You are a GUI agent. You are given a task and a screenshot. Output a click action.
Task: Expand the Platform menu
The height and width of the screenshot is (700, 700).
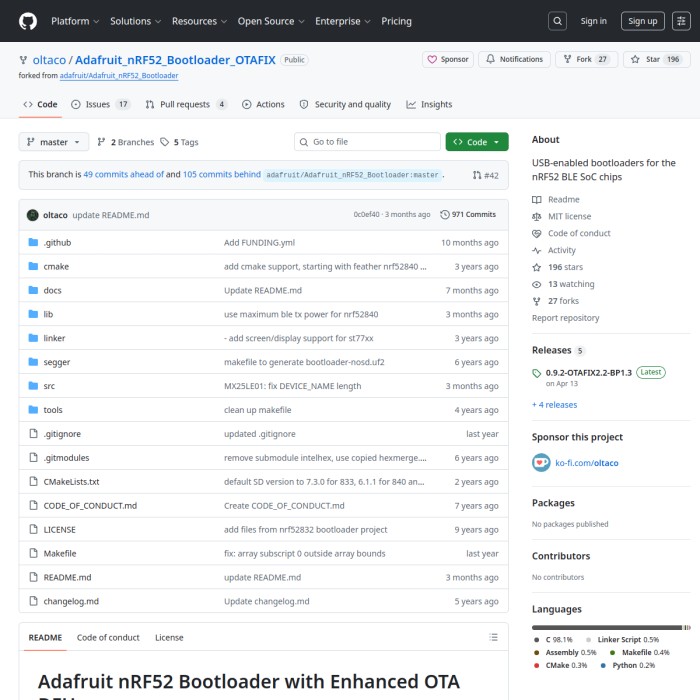pos(75,21)
